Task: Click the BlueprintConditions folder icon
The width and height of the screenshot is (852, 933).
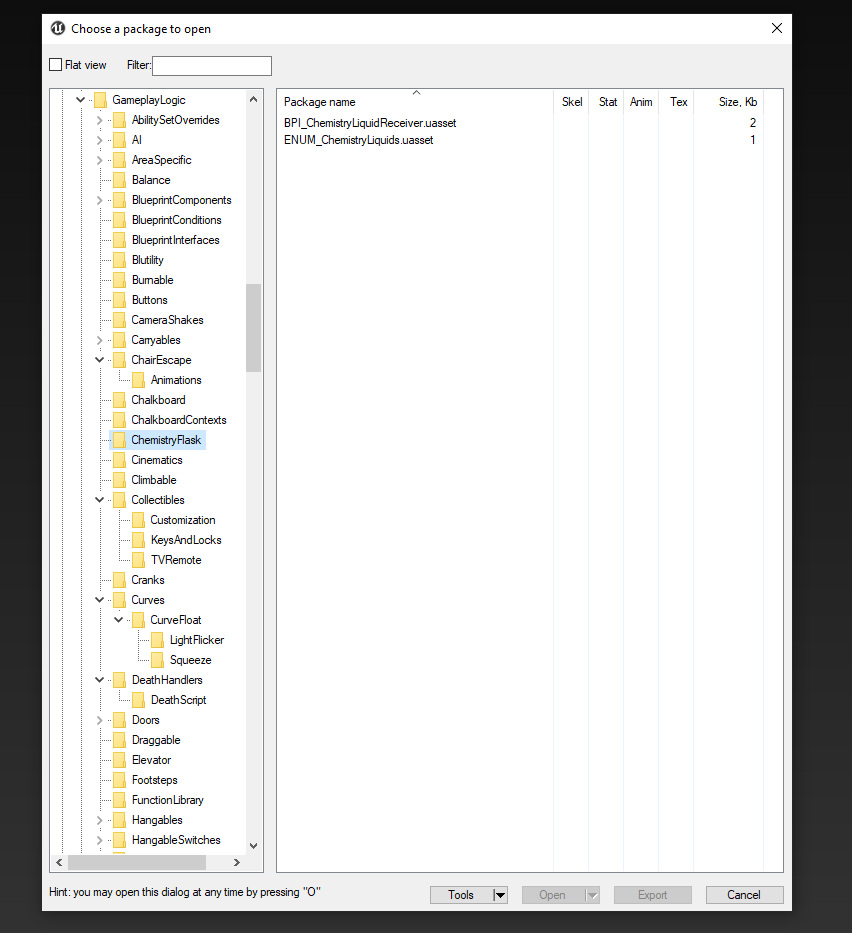Action: point(120,220)
